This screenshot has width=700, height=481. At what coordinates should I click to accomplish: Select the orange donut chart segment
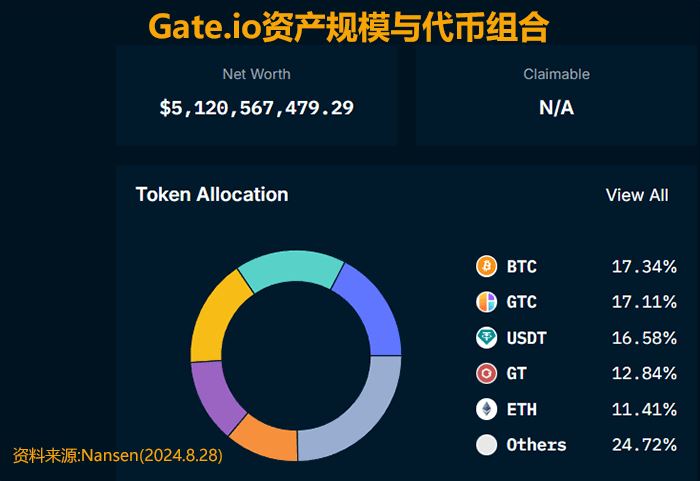(264, 438)
